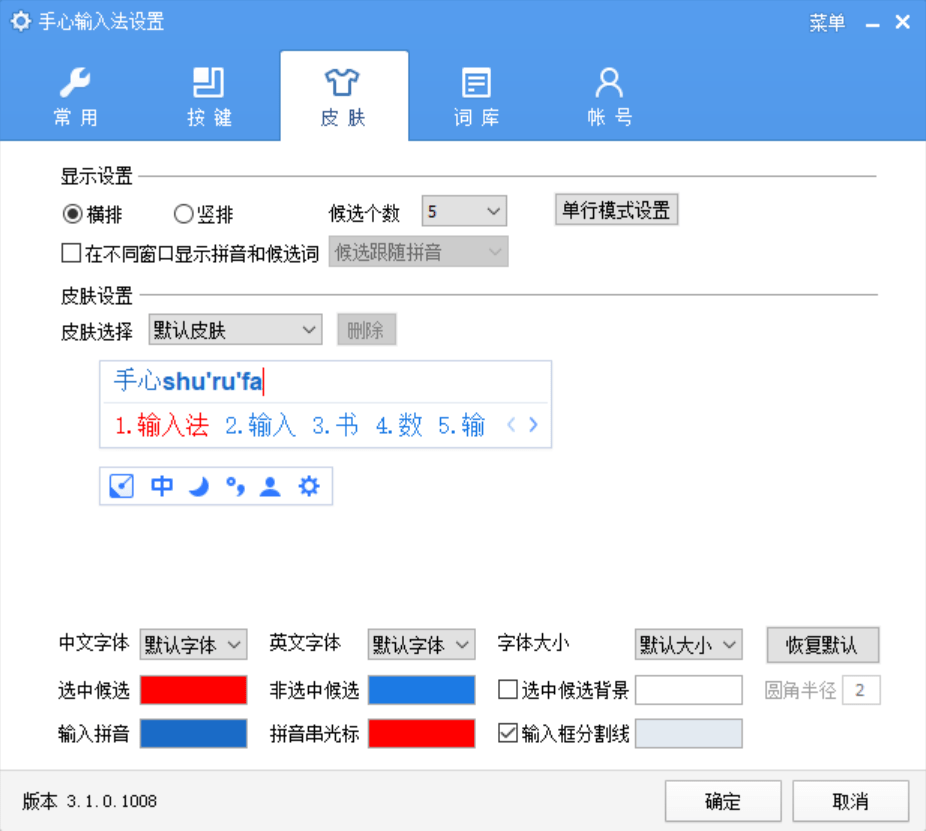
Task: Open the 菜单 menu
Action: click(x=827, y=23)
